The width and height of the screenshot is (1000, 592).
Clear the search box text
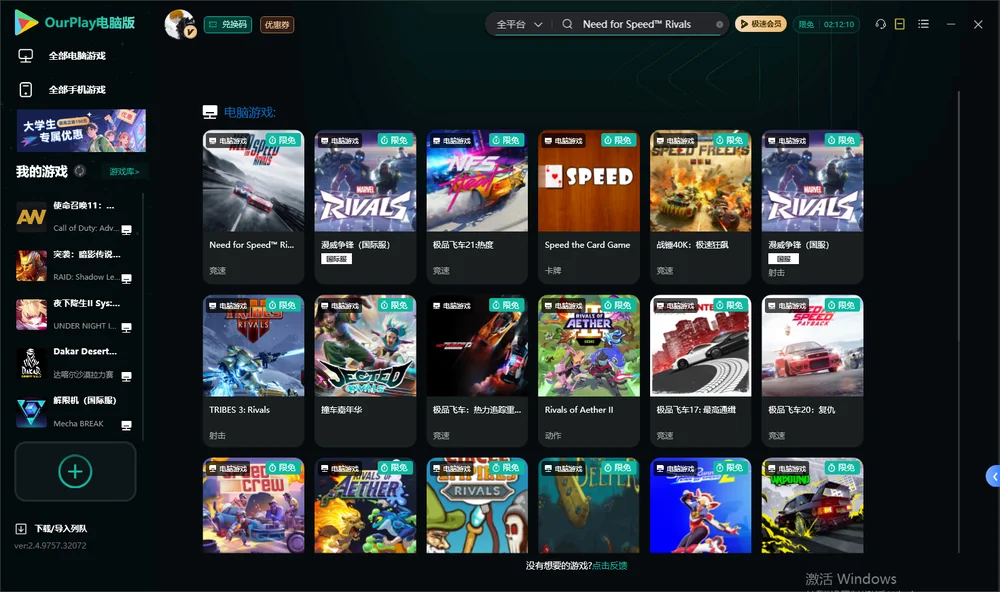pos(719,25)
